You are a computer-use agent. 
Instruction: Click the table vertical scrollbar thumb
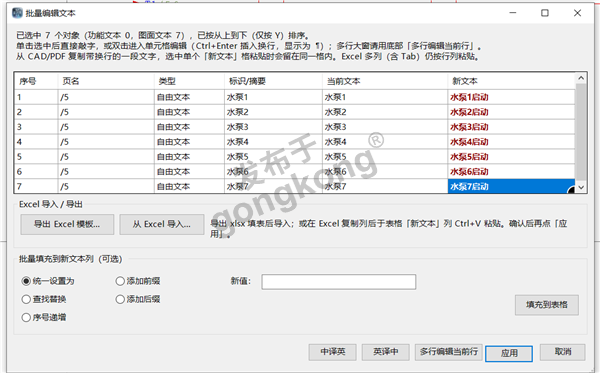pos(581,132)
